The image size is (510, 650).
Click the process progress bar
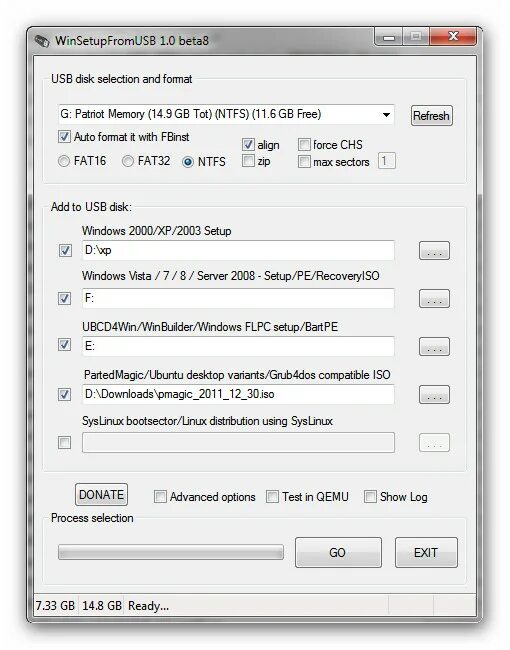tap(170, 552)
